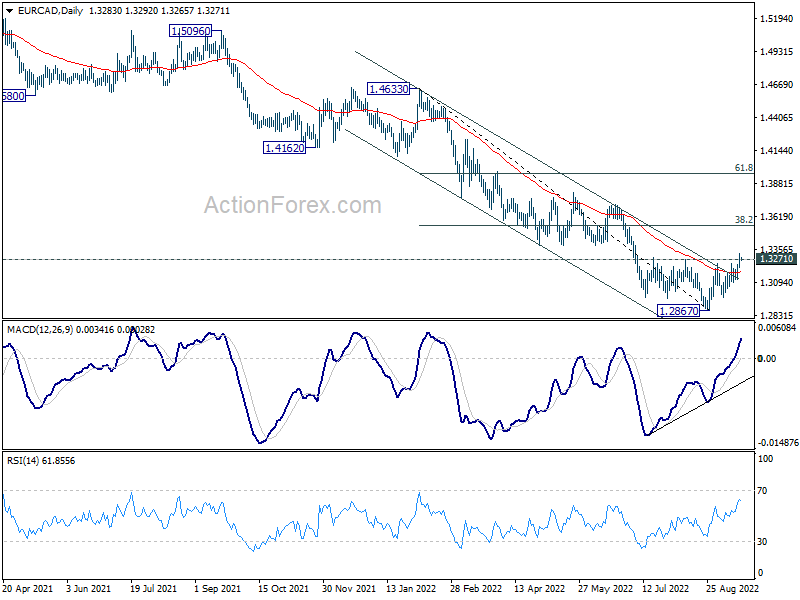This screenshot has width=800, height=600.
Task: Click the 61.8 Fibonacci level label
Action: click(x=743, y=167)
